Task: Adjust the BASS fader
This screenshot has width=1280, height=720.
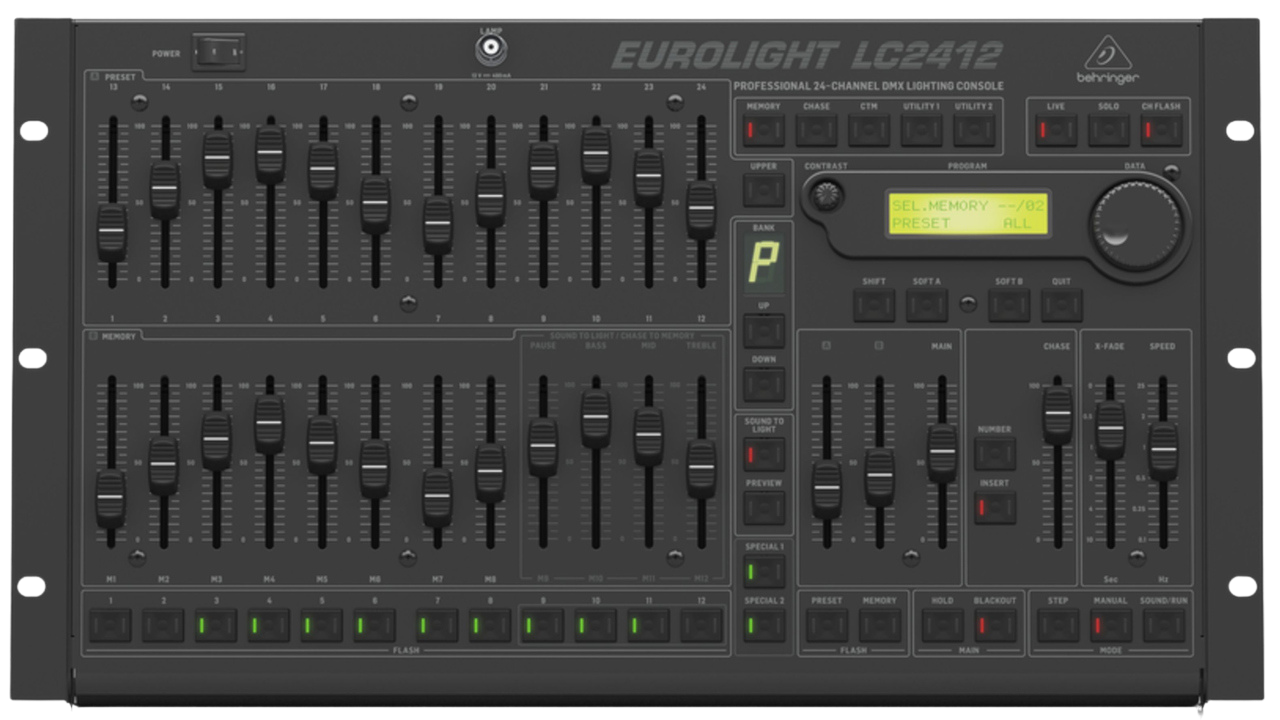Action: click(x=595, y=418)
